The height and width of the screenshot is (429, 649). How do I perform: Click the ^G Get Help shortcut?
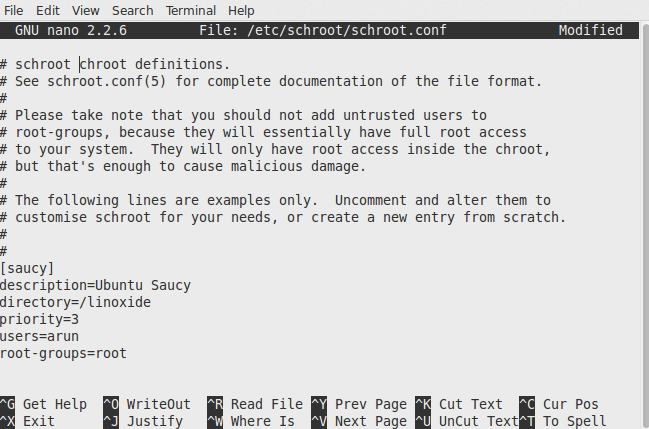tap(44, 404)
